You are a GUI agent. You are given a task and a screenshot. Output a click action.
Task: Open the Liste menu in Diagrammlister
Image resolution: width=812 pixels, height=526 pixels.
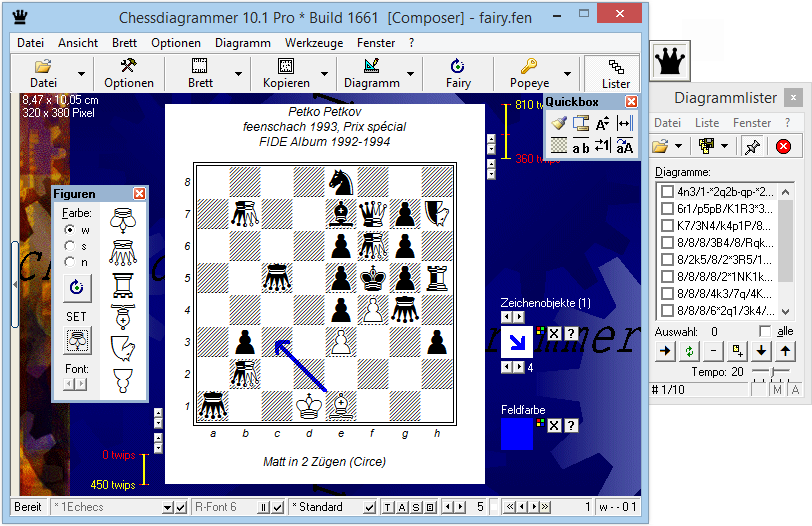[707, 123]
